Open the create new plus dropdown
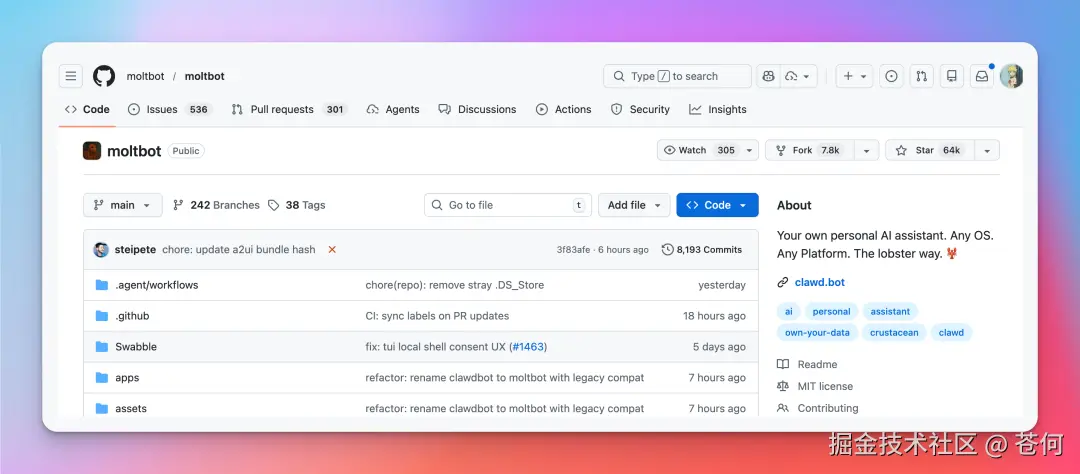1080x474 pixels. [855, 76]
